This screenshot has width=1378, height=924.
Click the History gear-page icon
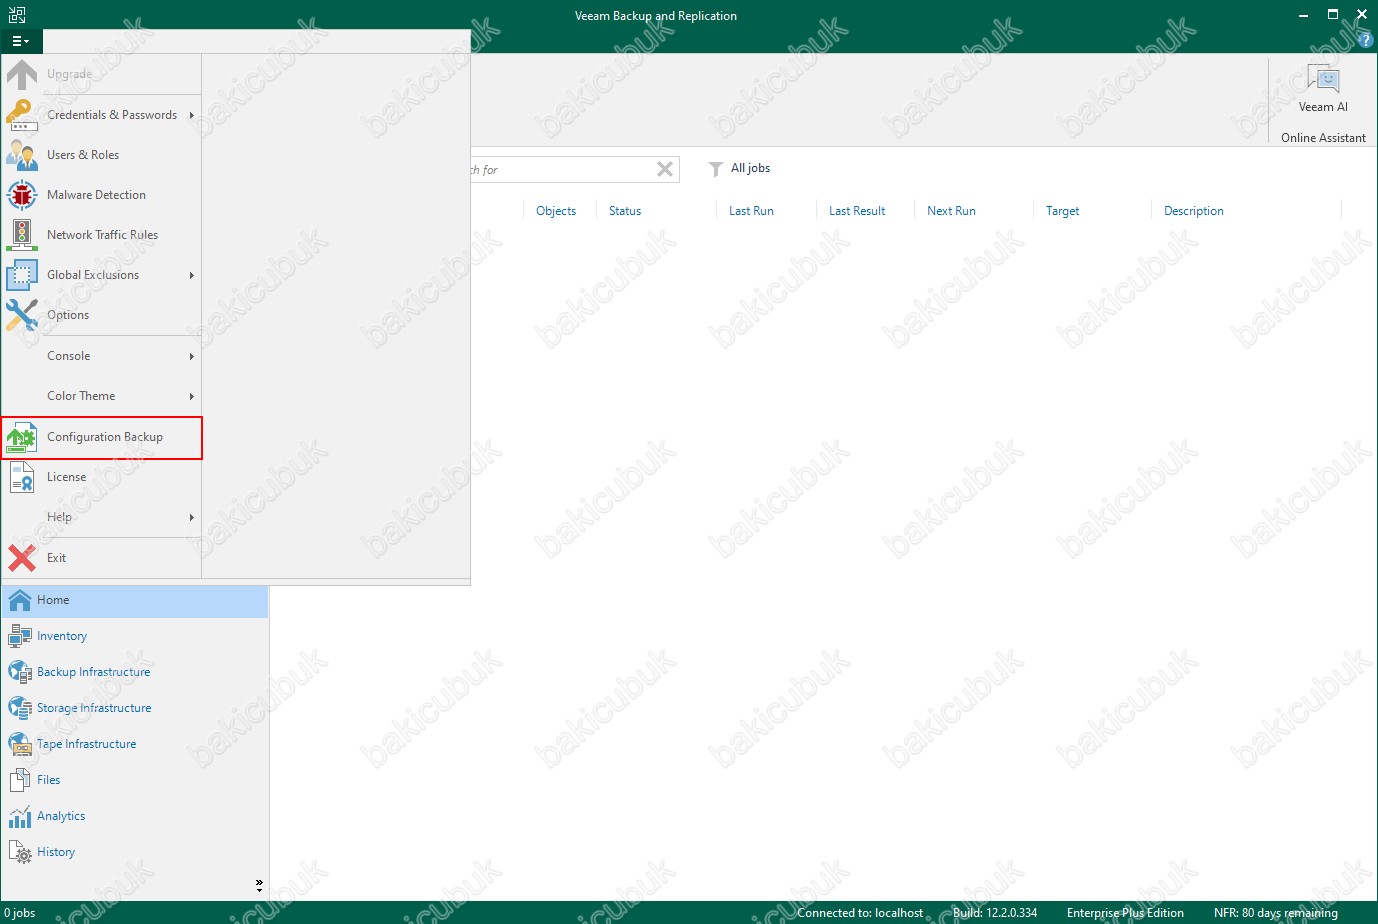(x=20, y=852)
